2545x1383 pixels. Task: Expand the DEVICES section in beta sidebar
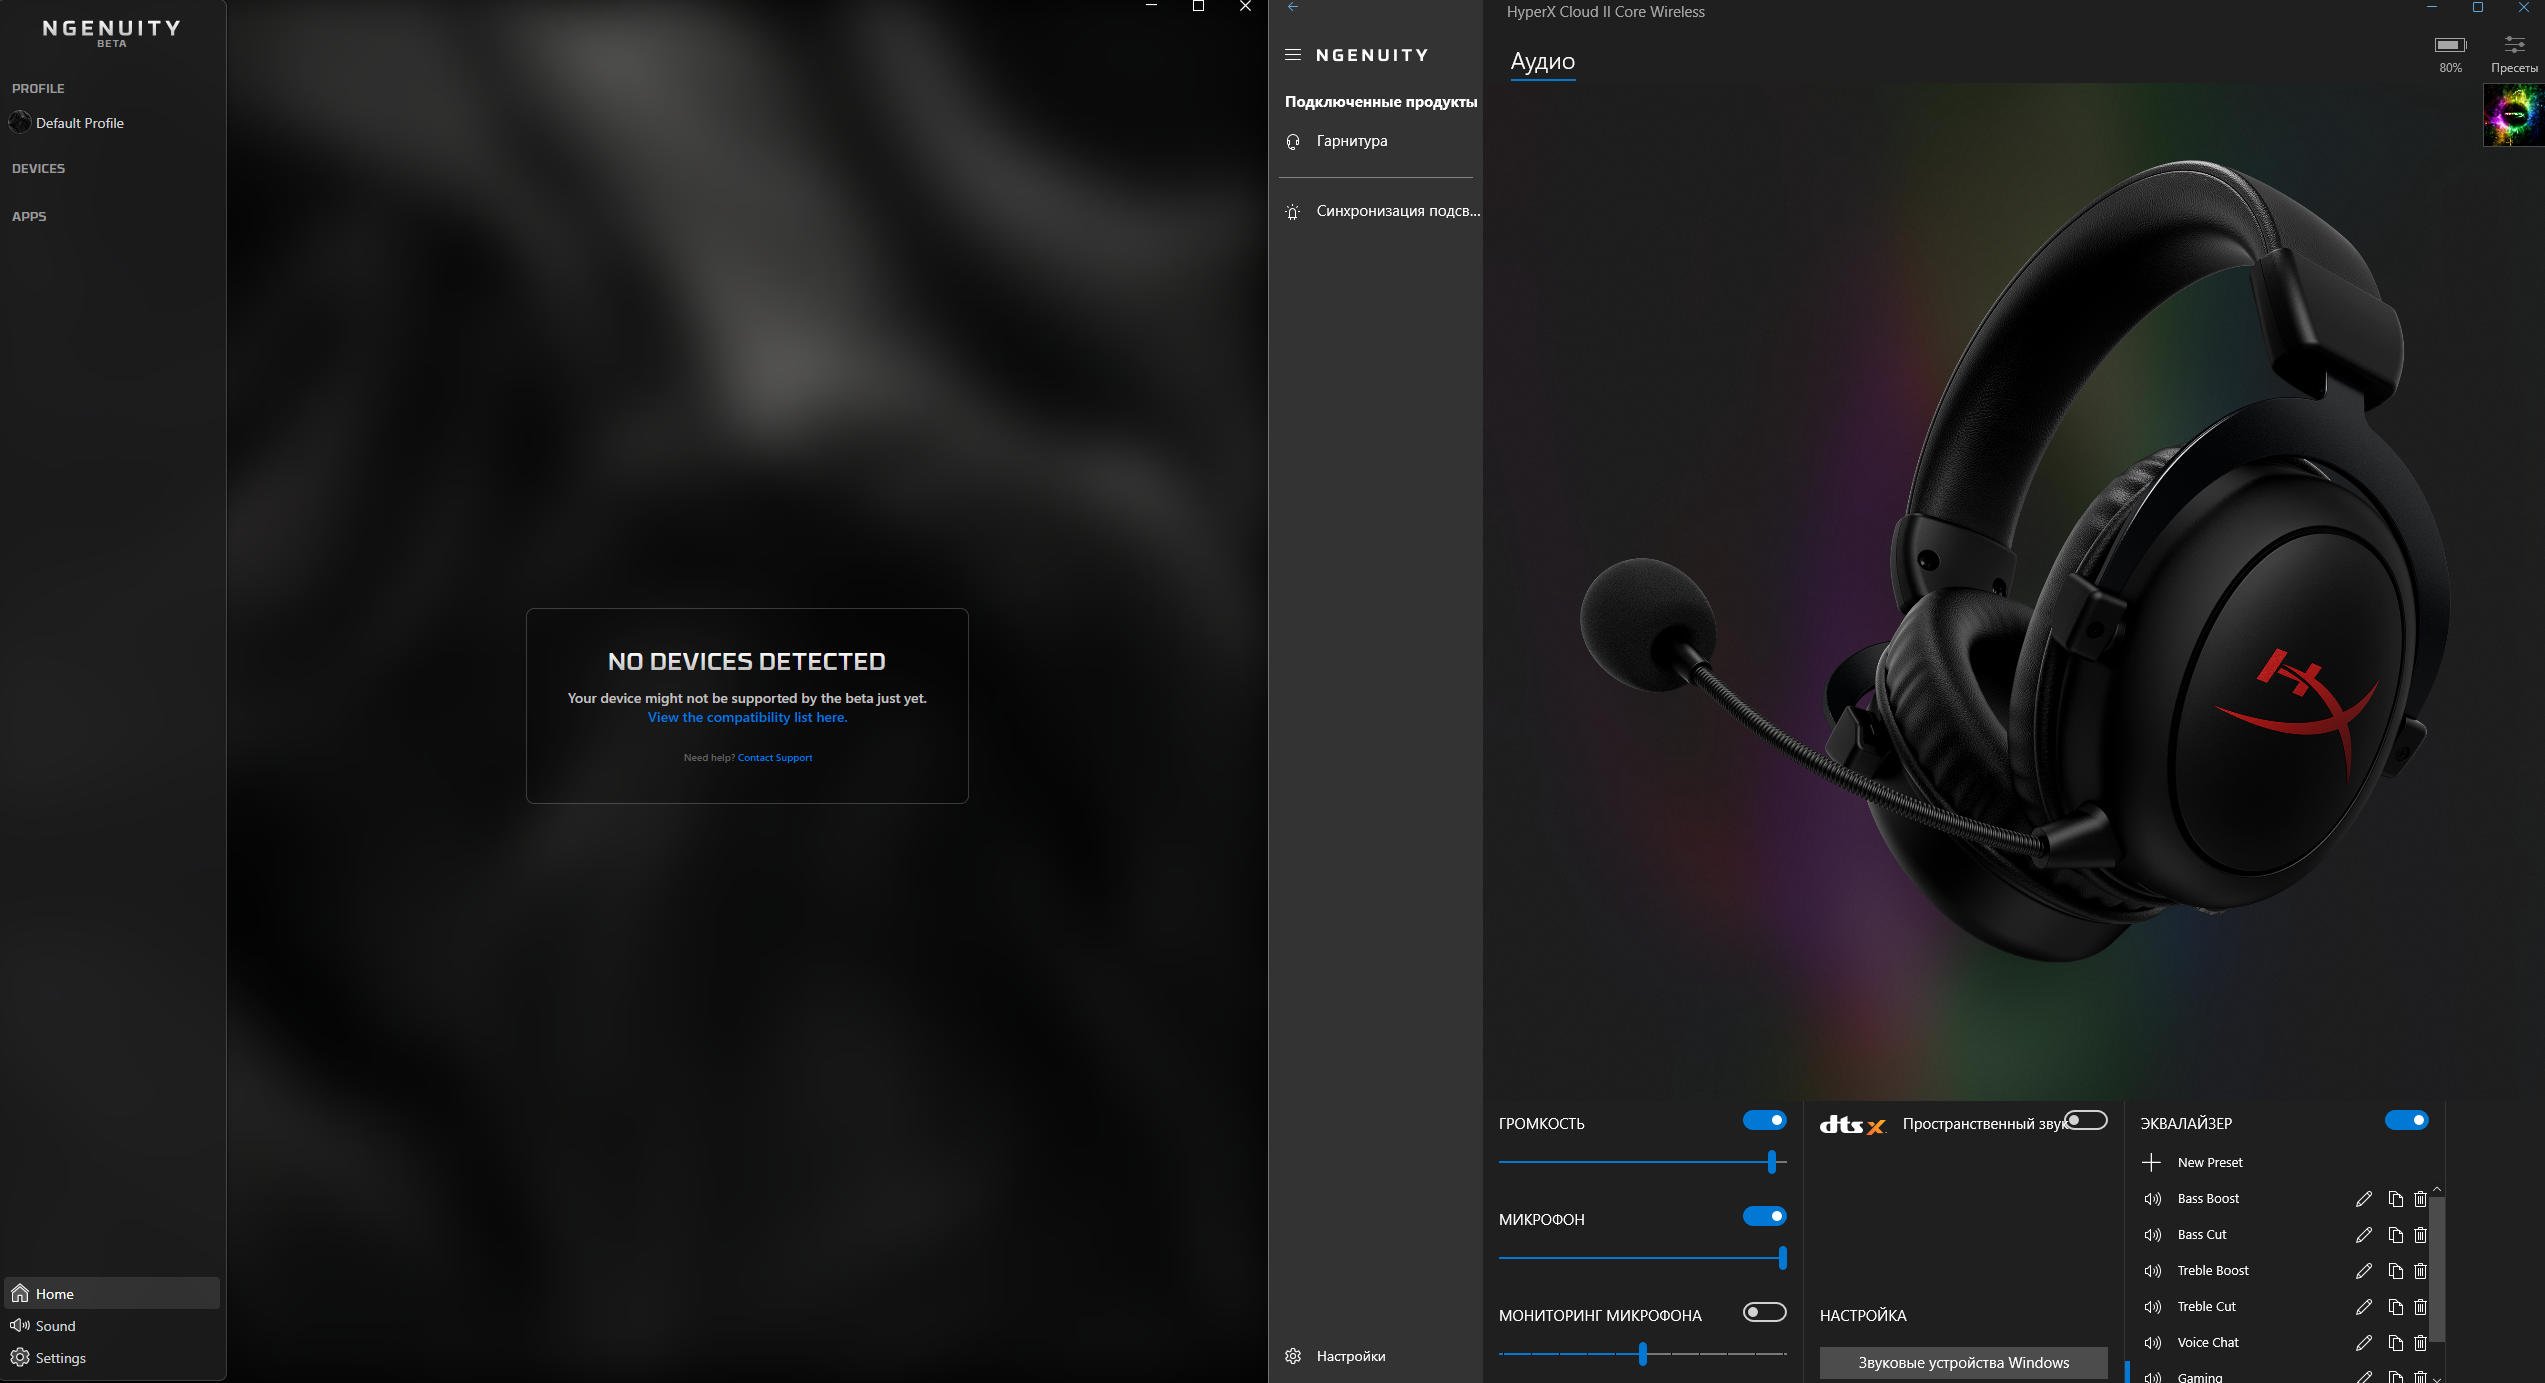38,168
